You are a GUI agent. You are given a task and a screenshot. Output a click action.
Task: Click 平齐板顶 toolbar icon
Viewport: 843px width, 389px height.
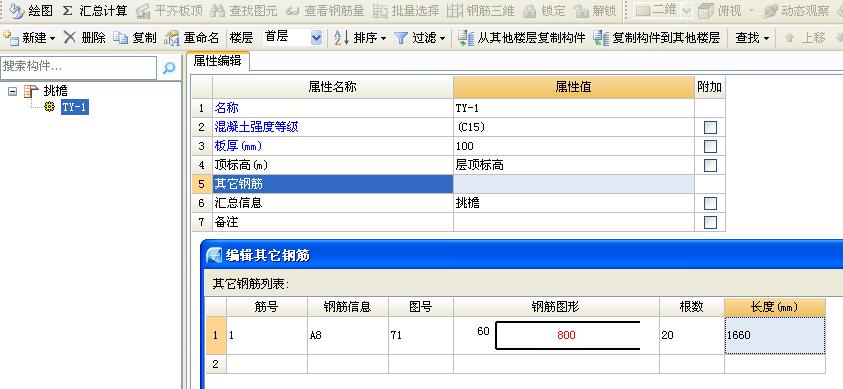[x=144, y=11]
